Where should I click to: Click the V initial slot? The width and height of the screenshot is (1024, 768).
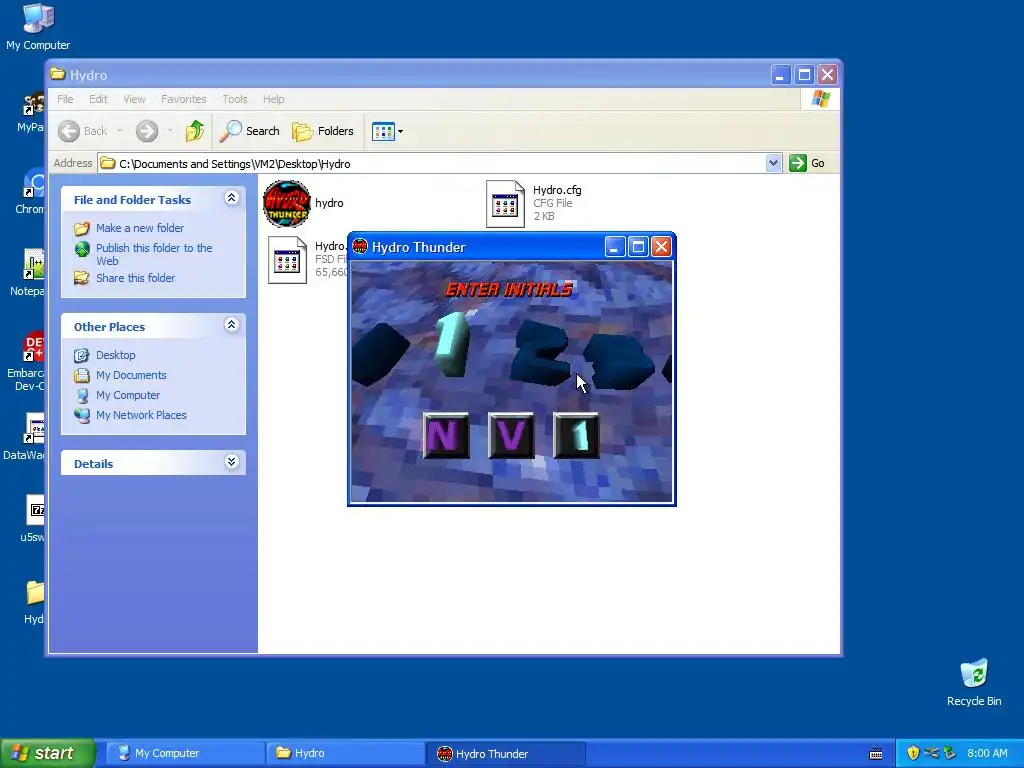pyautogui.click(x=511, y=436)
